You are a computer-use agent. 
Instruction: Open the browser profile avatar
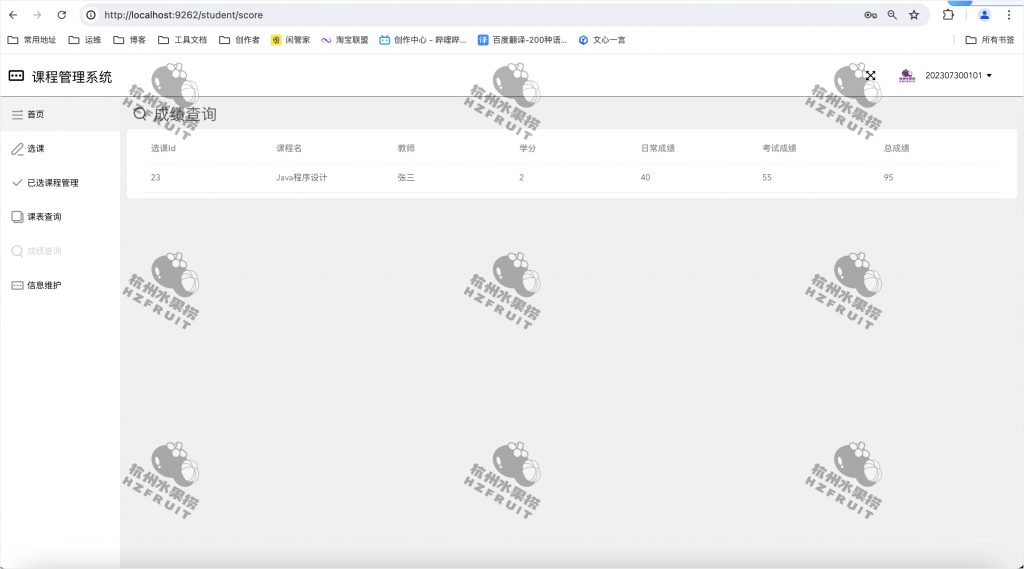point(984,15)
